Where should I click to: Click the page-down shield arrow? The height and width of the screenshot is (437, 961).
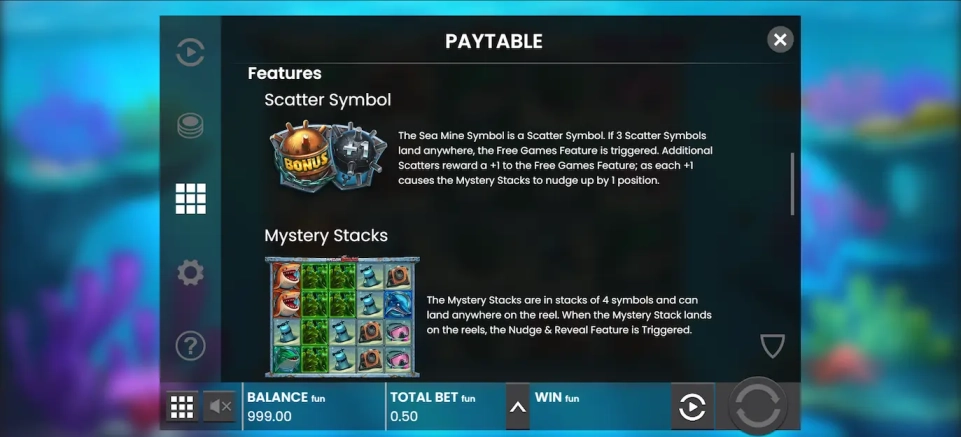772,346
